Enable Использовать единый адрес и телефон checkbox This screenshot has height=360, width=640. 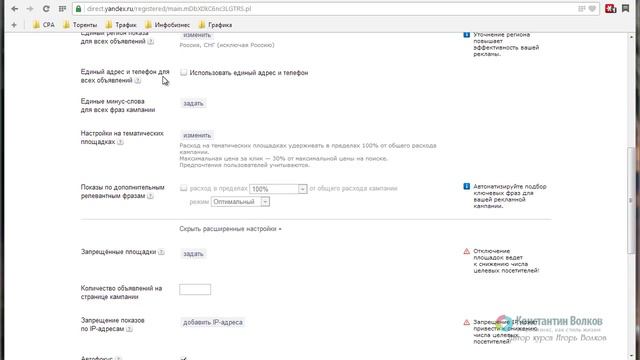[184, 72]
